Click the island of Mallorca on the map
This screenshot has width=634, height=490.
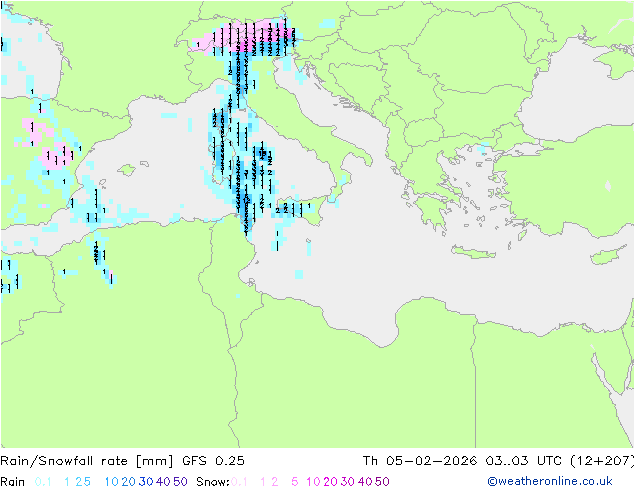[x=127, y=170]
